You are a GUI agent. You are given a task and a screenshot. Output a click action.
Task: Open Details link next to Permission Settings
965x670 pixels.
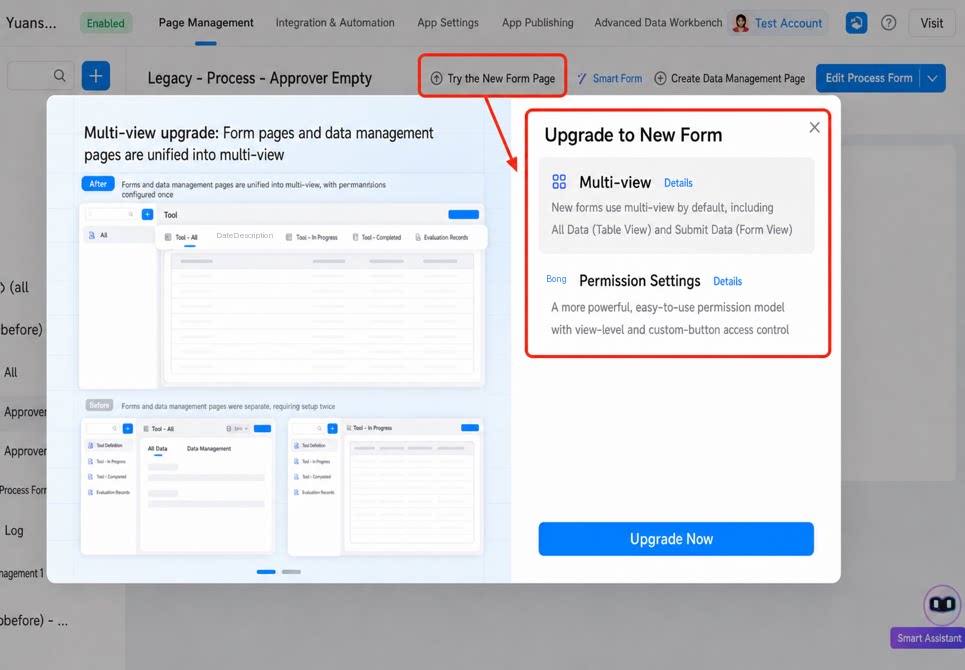727,281
